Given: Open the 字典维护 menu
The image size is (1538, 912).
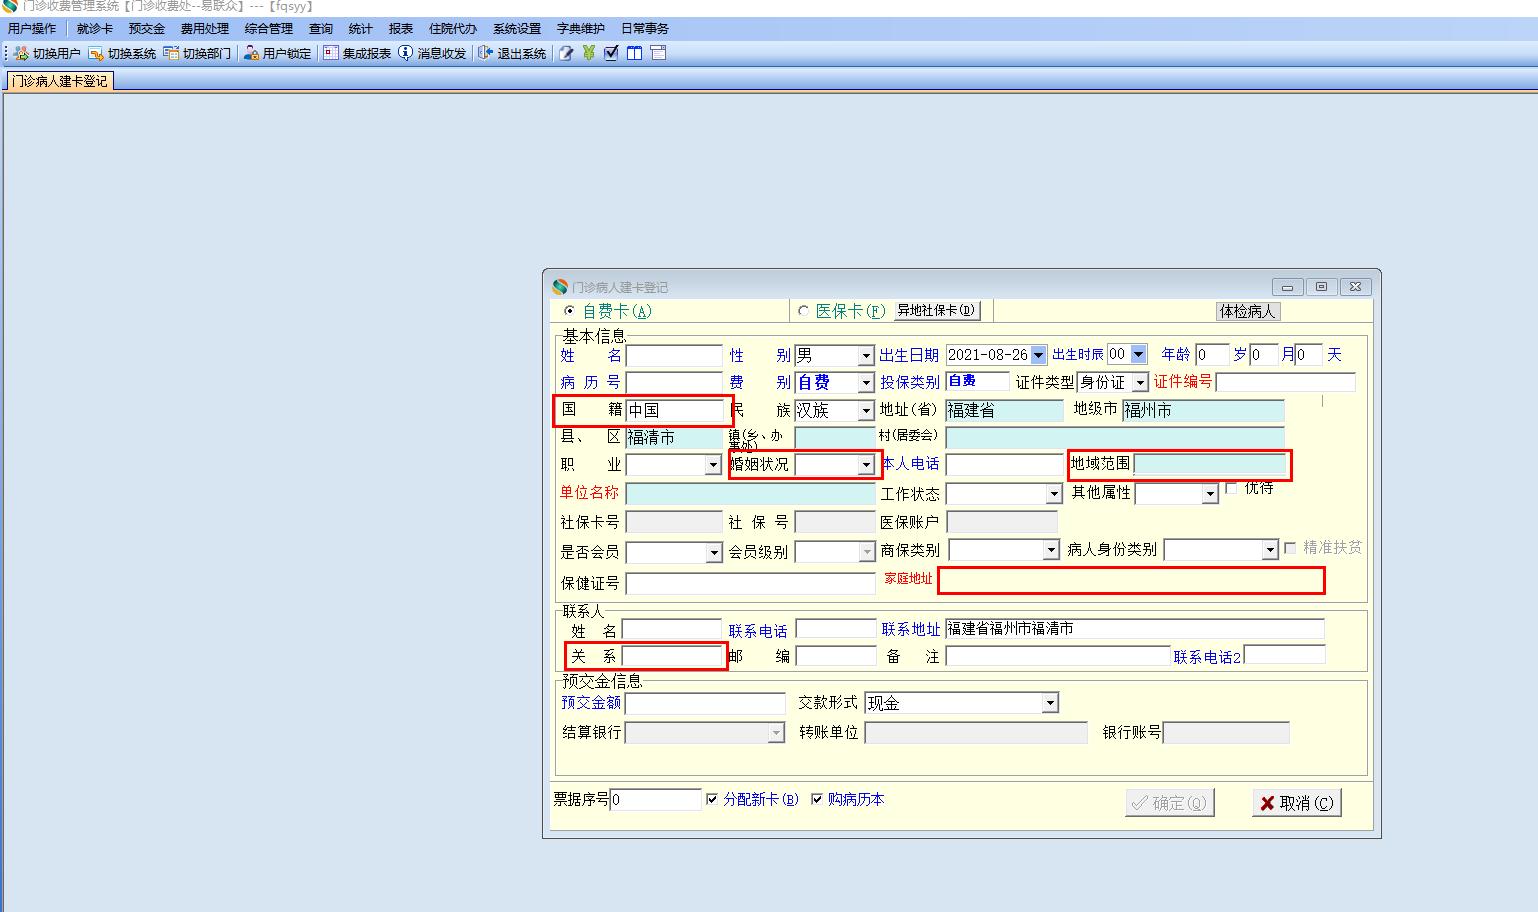Looking at the screenshot, I should (581, 29).
